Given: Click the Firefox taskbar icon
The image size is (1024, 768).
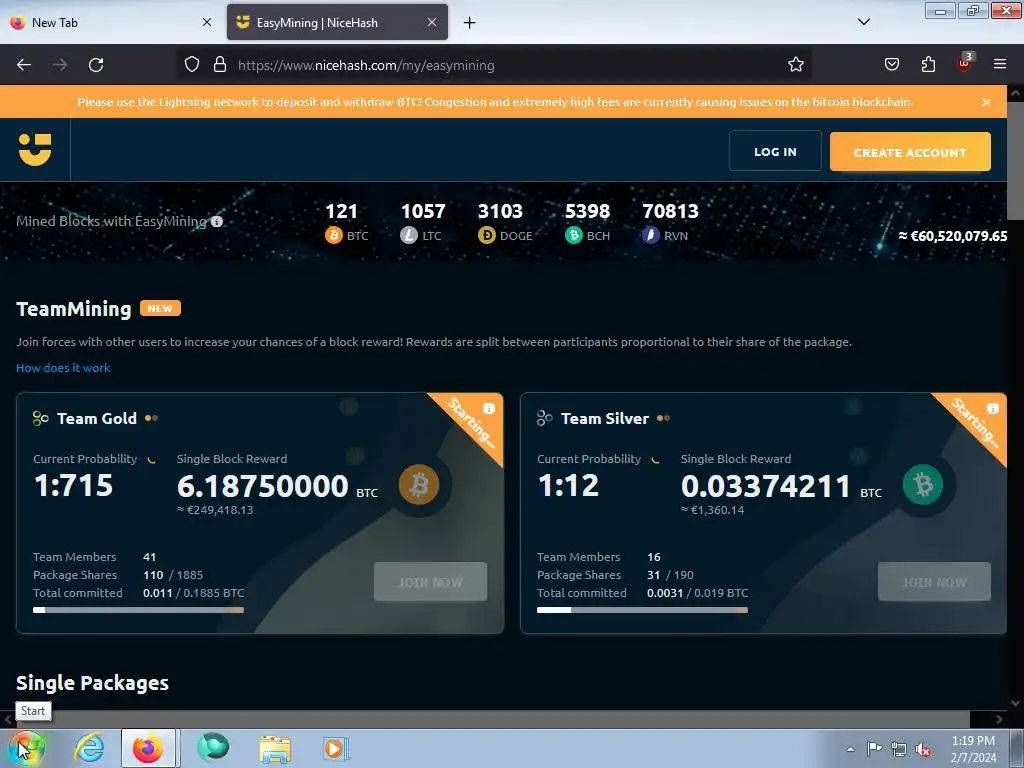Looking at the screenshot, I should pos(148,748).
